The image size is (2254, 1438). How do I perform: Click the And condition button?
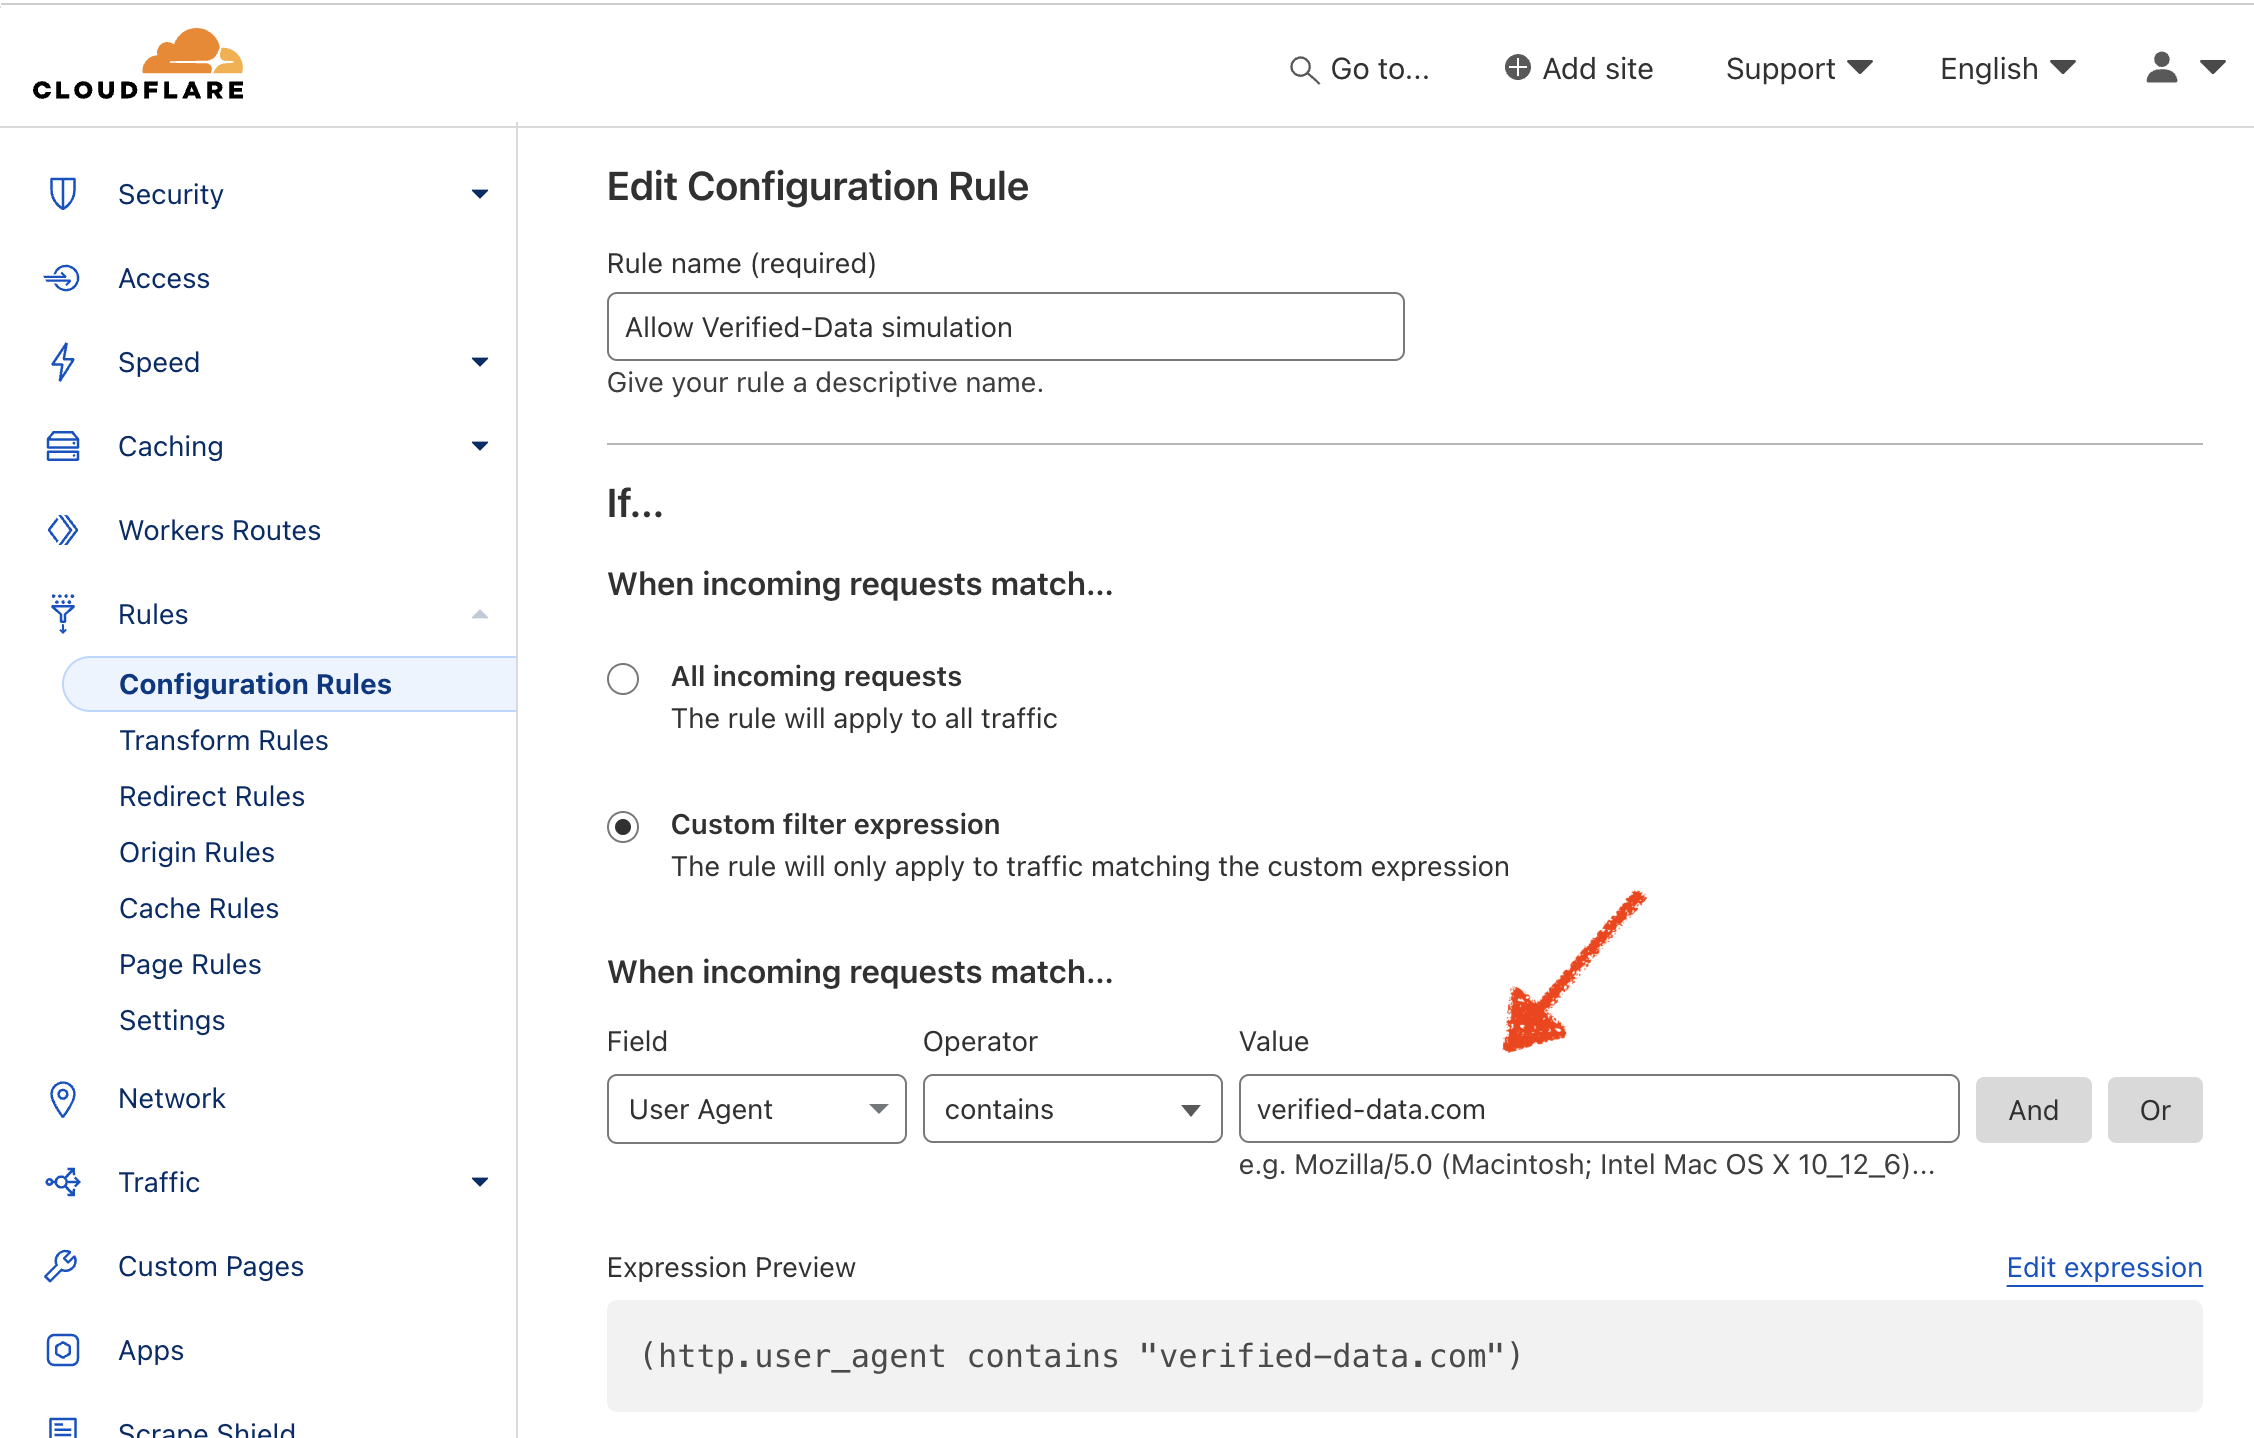[2033, 1110]
